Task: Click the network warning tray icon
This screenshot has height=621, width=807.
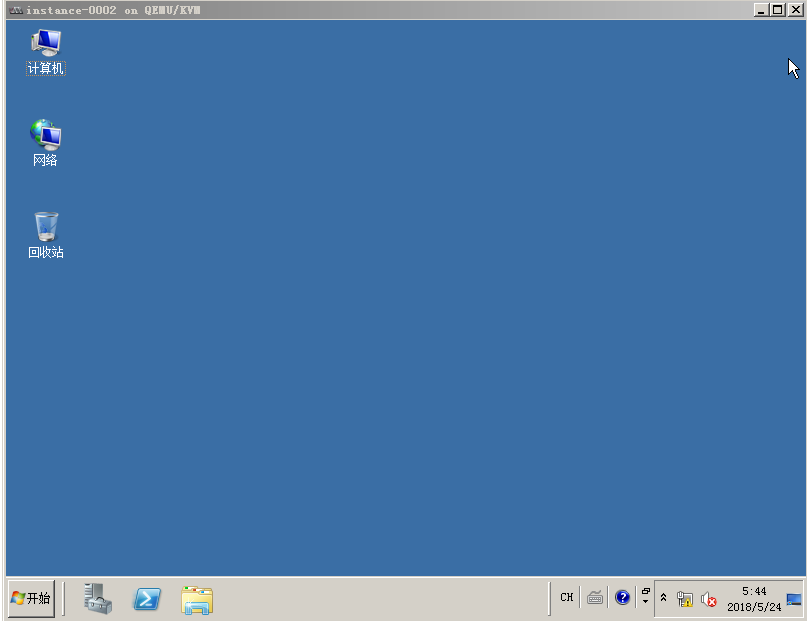Action: [685, 599]
